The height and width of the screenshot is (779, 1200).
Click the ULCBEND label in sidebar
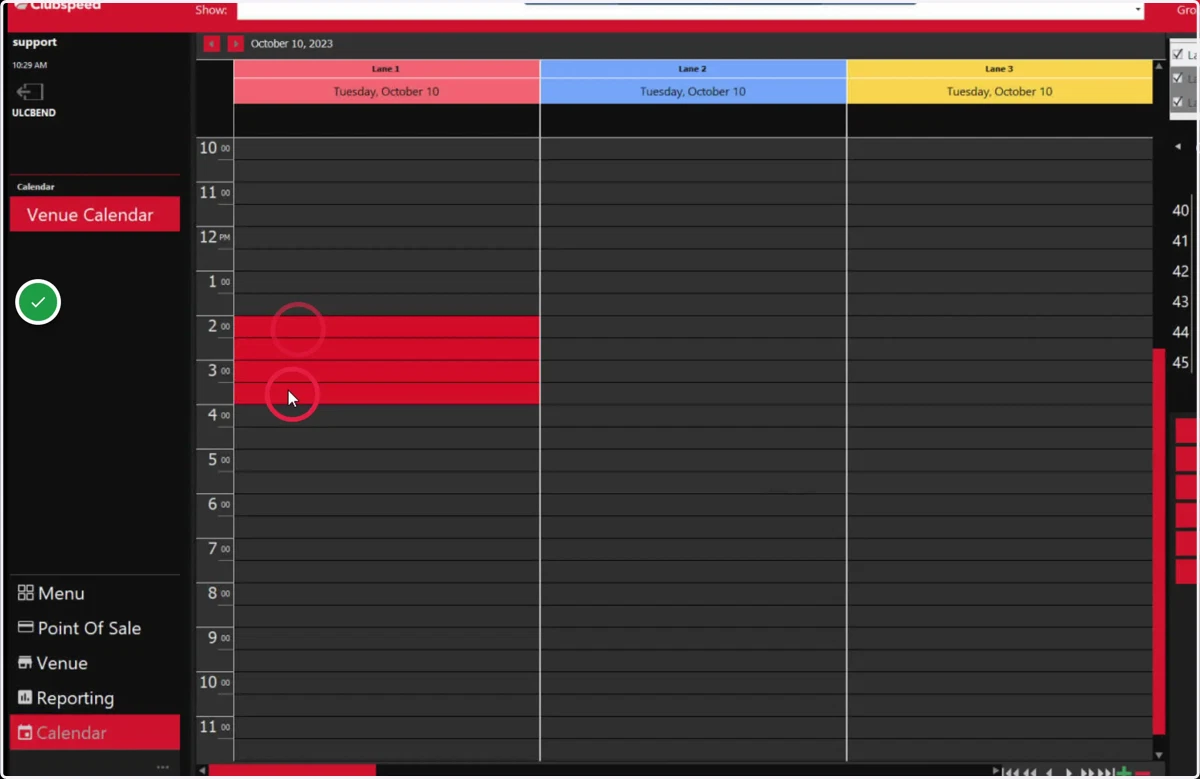click(x=34, y=113)
